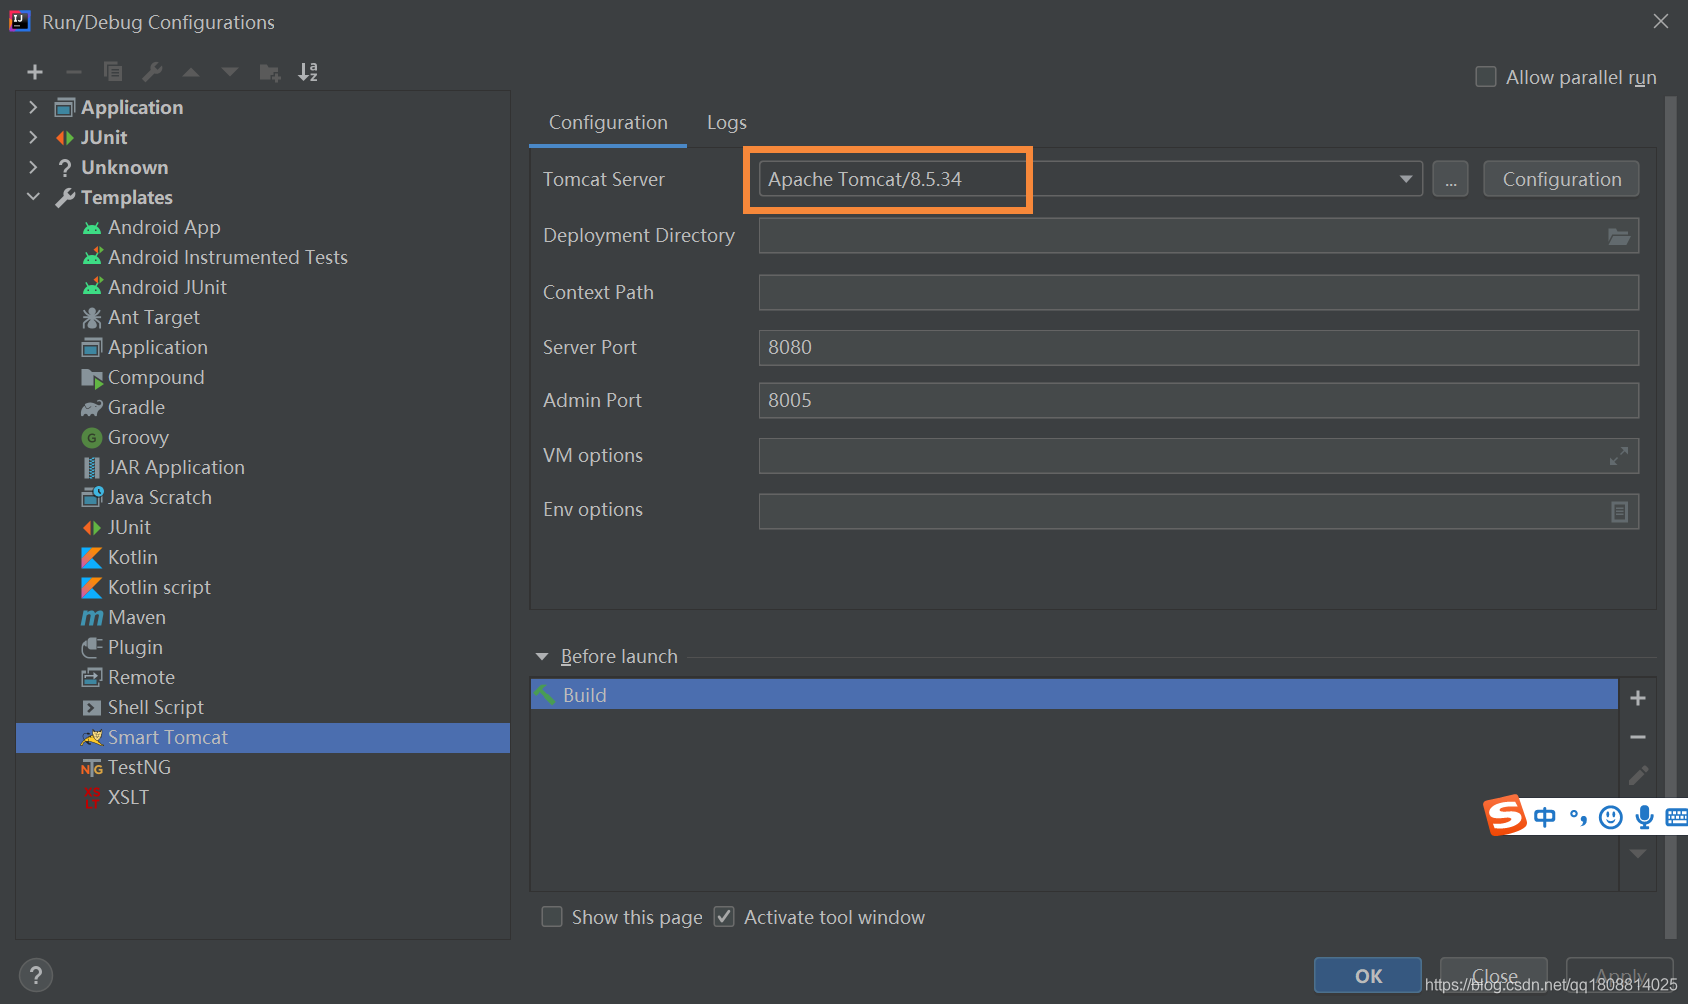Select the Build entry in Before launch

click(1074, 695)
